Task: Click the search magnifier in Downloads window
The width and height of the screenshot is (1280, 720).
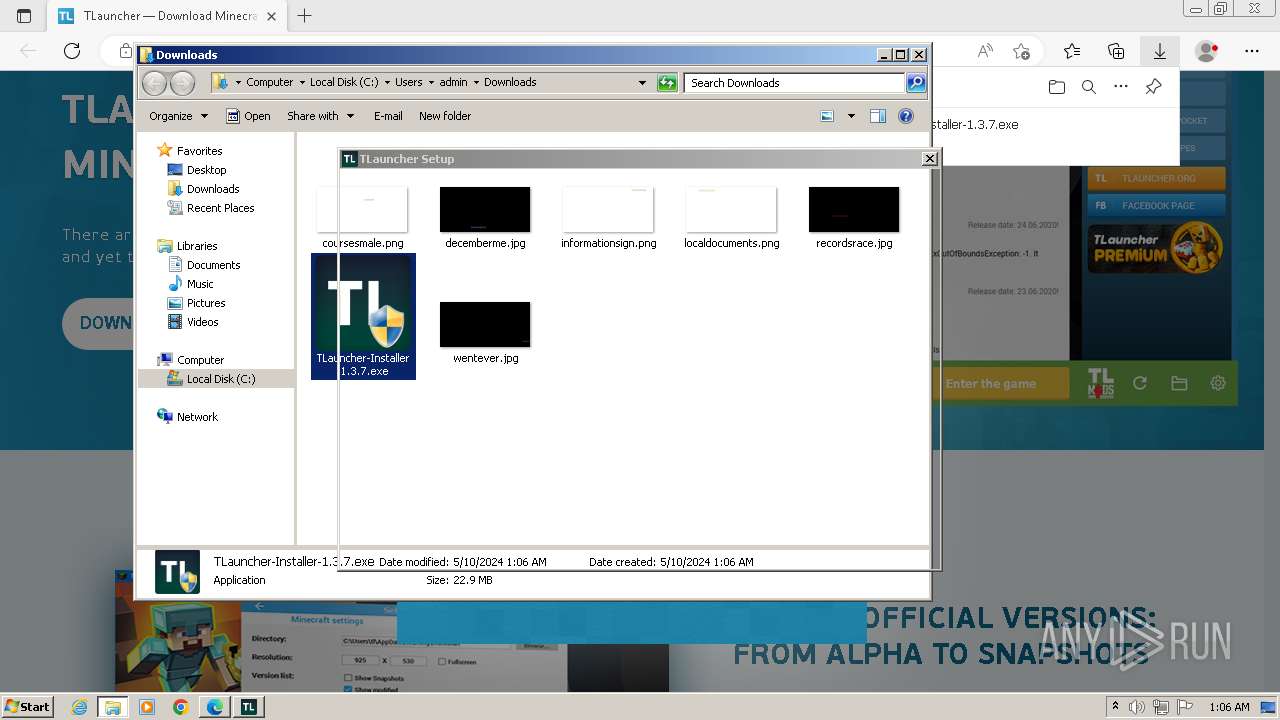Action: (x=916, y=83)
